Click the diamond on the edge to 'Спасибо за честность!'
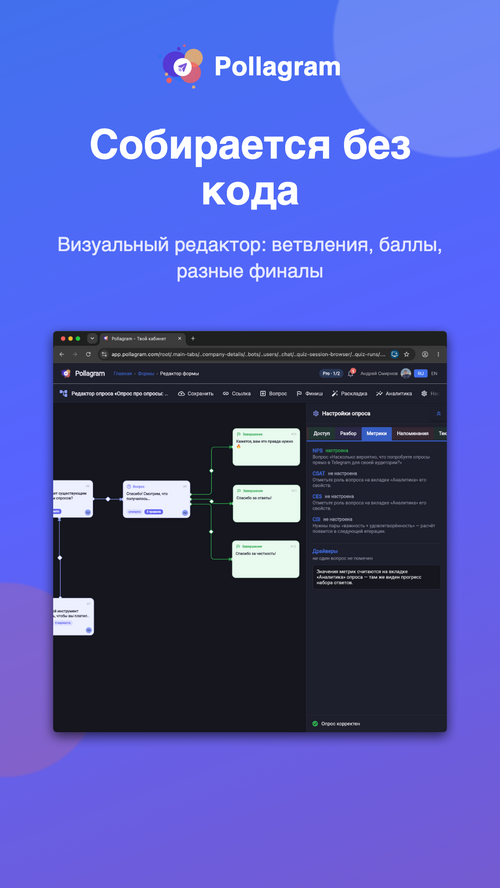Screen dimensions: 500x888 coord(211,532)
